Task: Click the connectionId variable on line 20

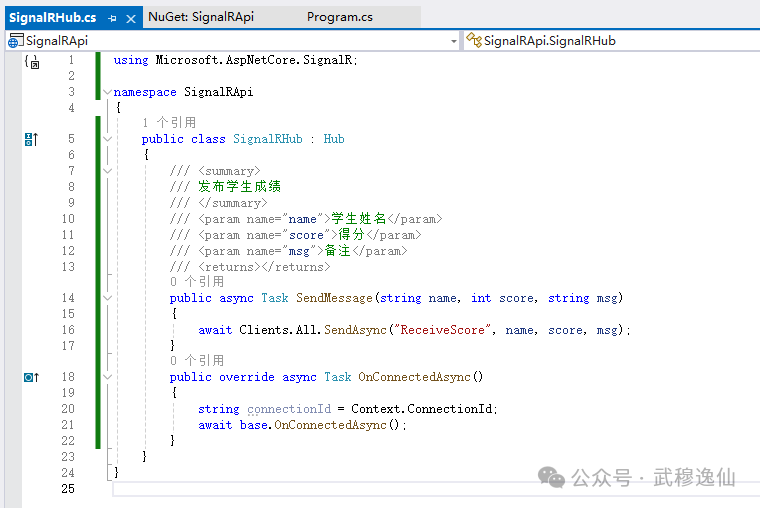Action: 289,409
